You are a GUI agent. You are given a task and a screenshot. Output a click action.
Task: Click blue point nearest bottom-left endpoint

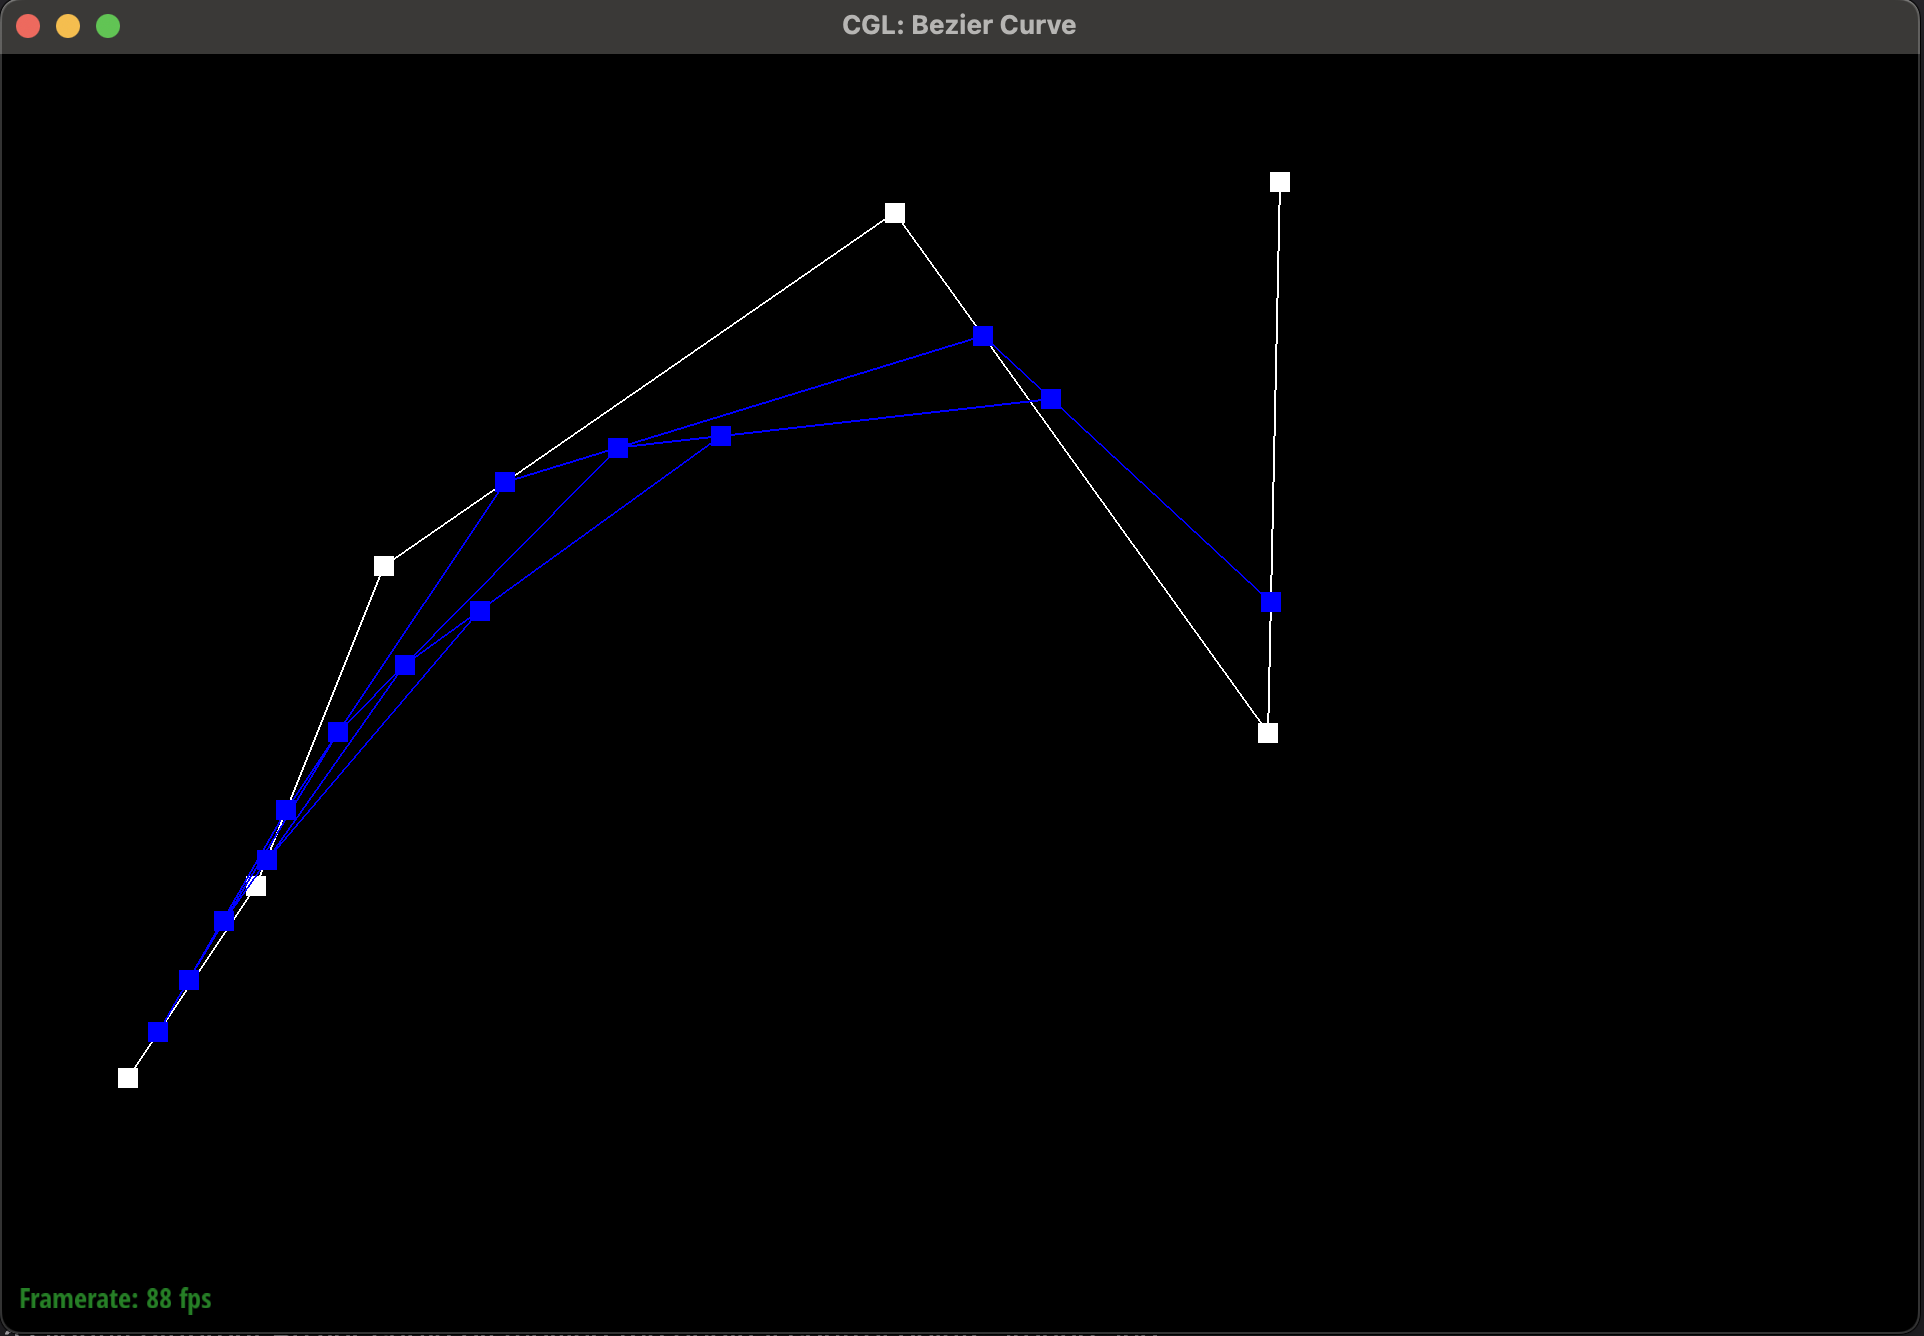tap(158, 1031)
